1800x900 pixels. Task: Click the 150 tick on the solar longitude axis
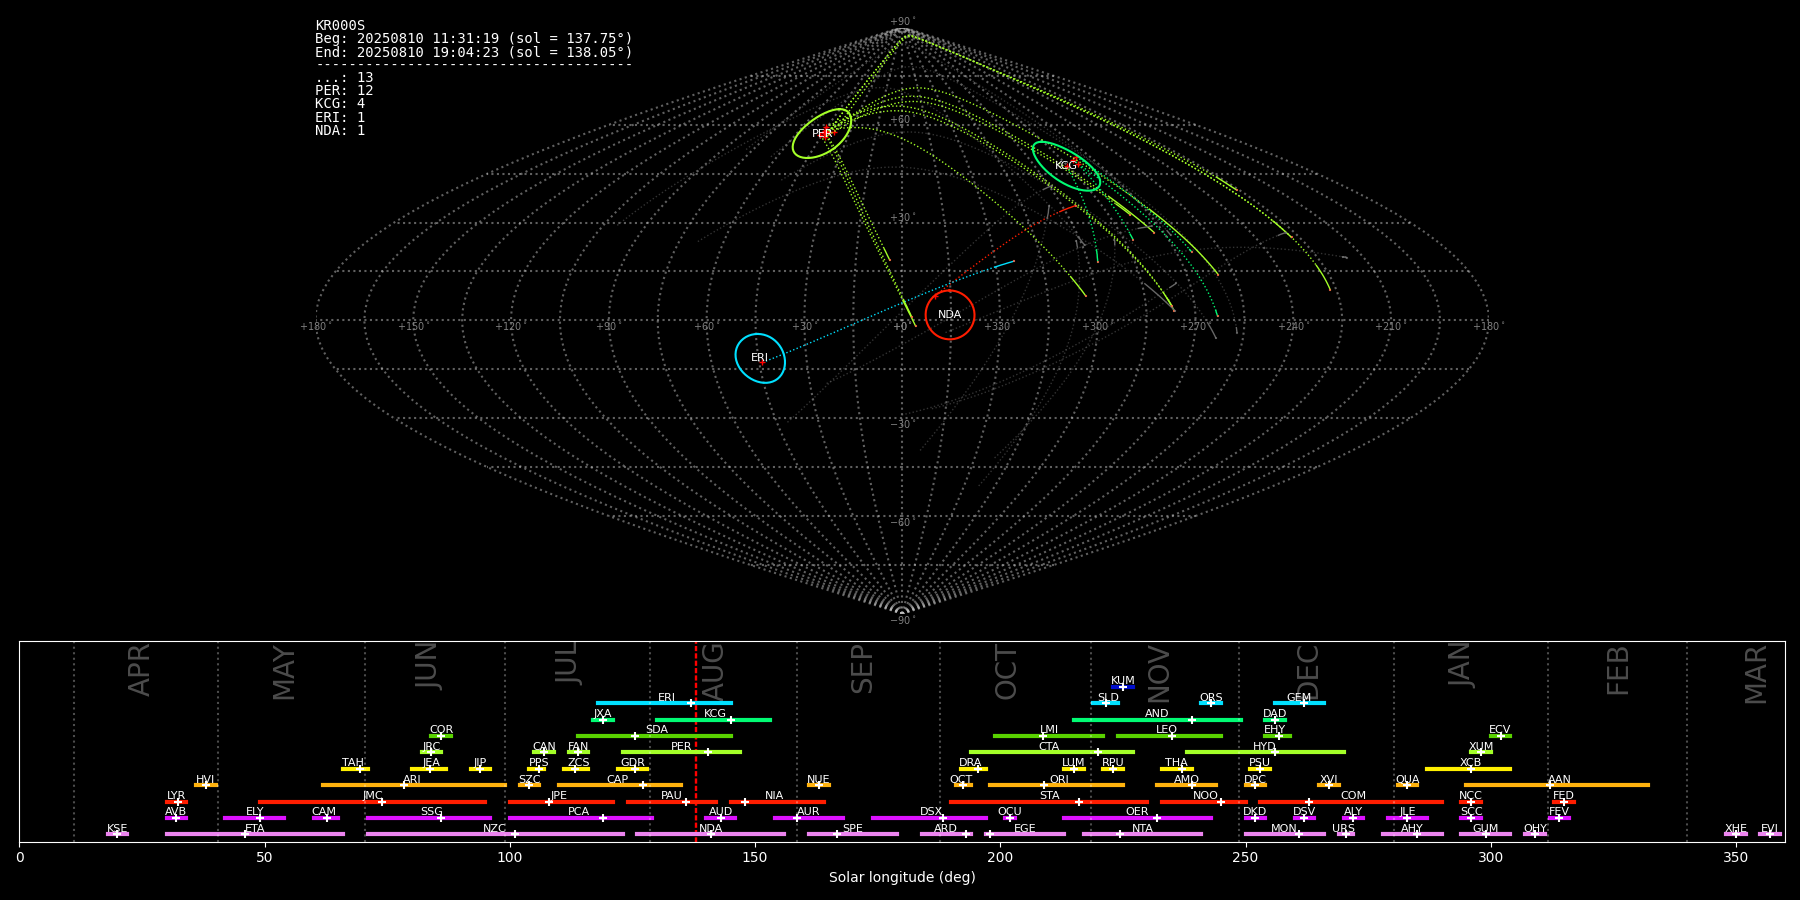tap(755, 858)
